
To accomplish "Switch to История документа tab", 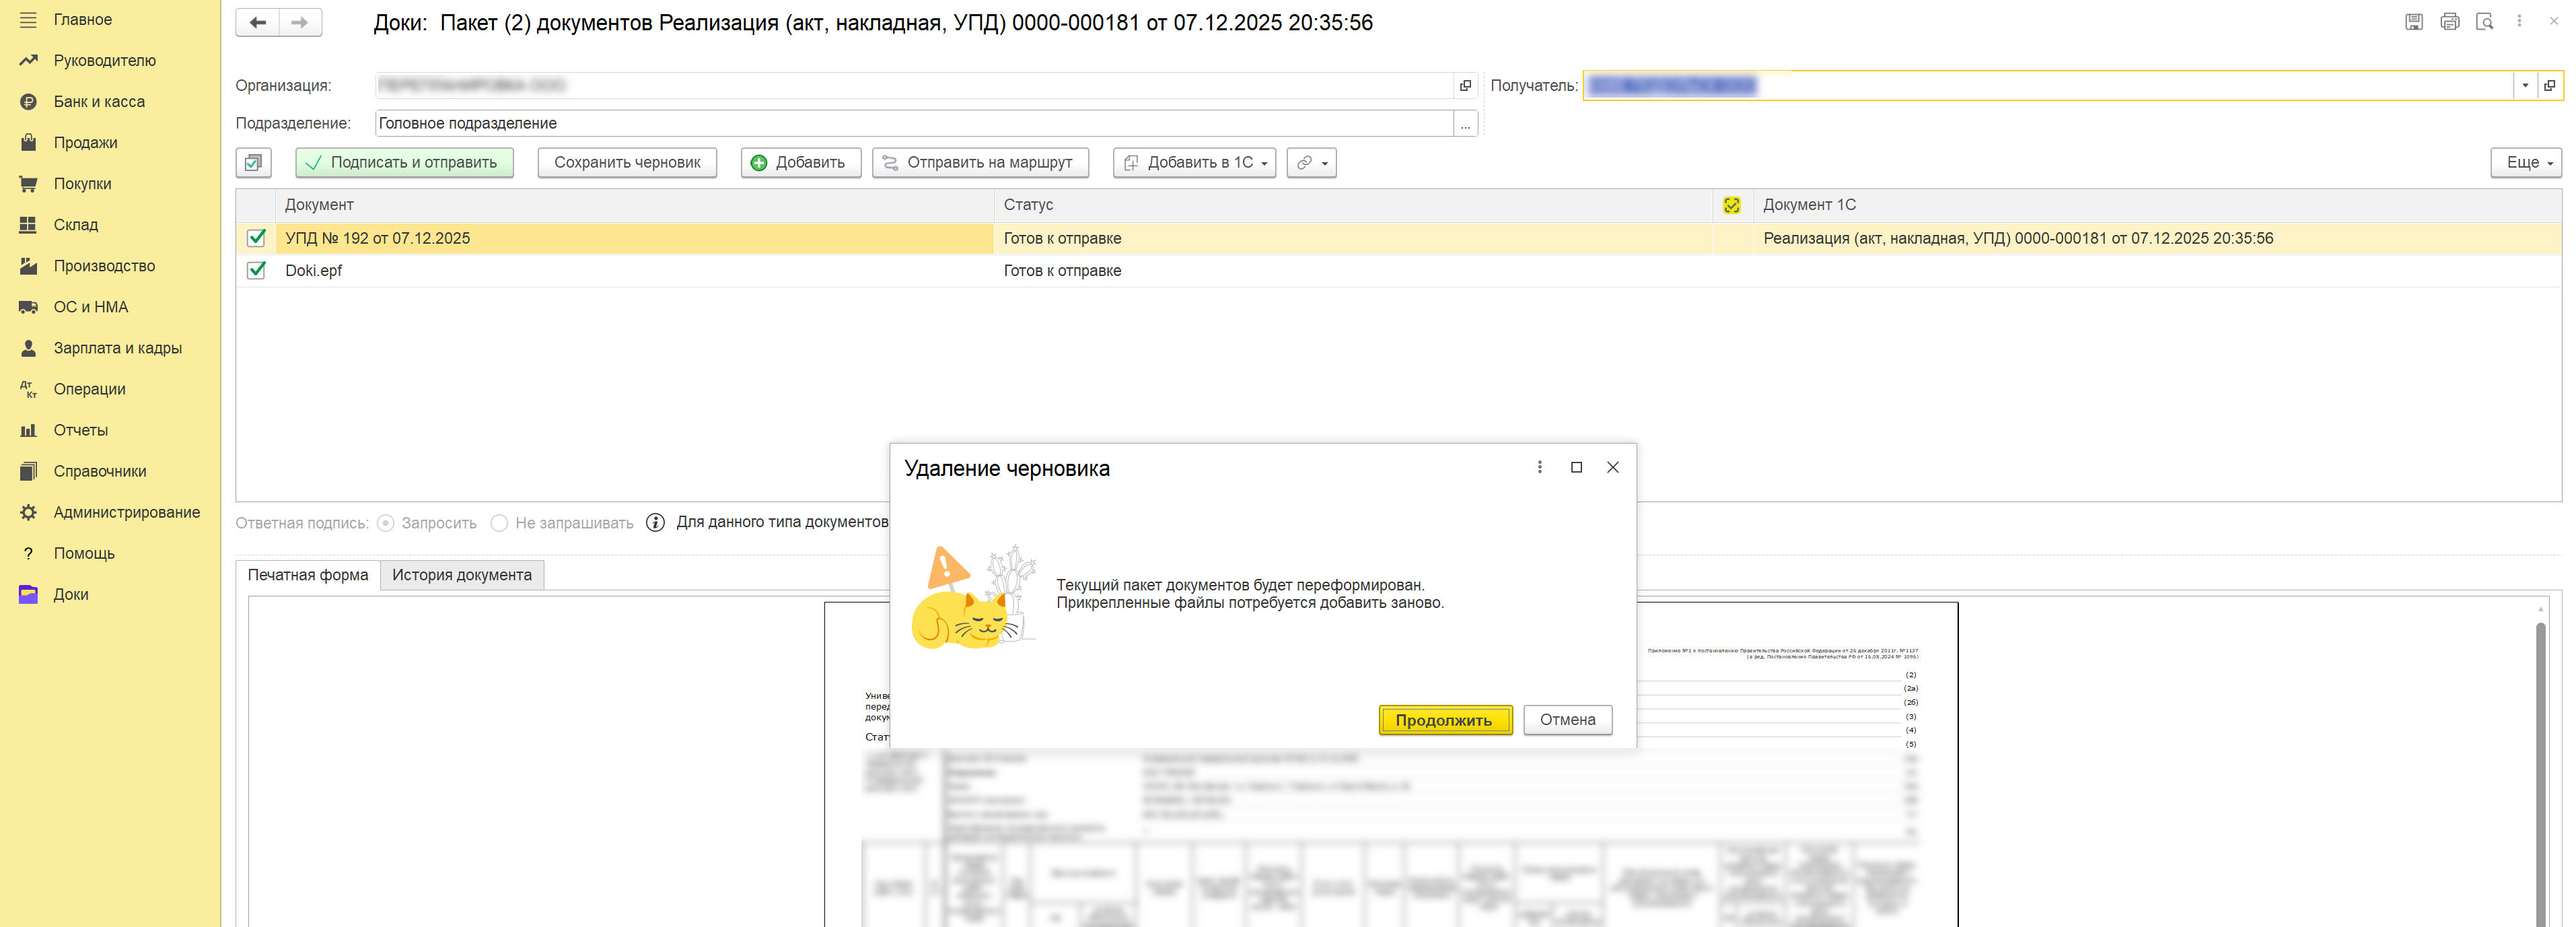I will tap(461, 575).
